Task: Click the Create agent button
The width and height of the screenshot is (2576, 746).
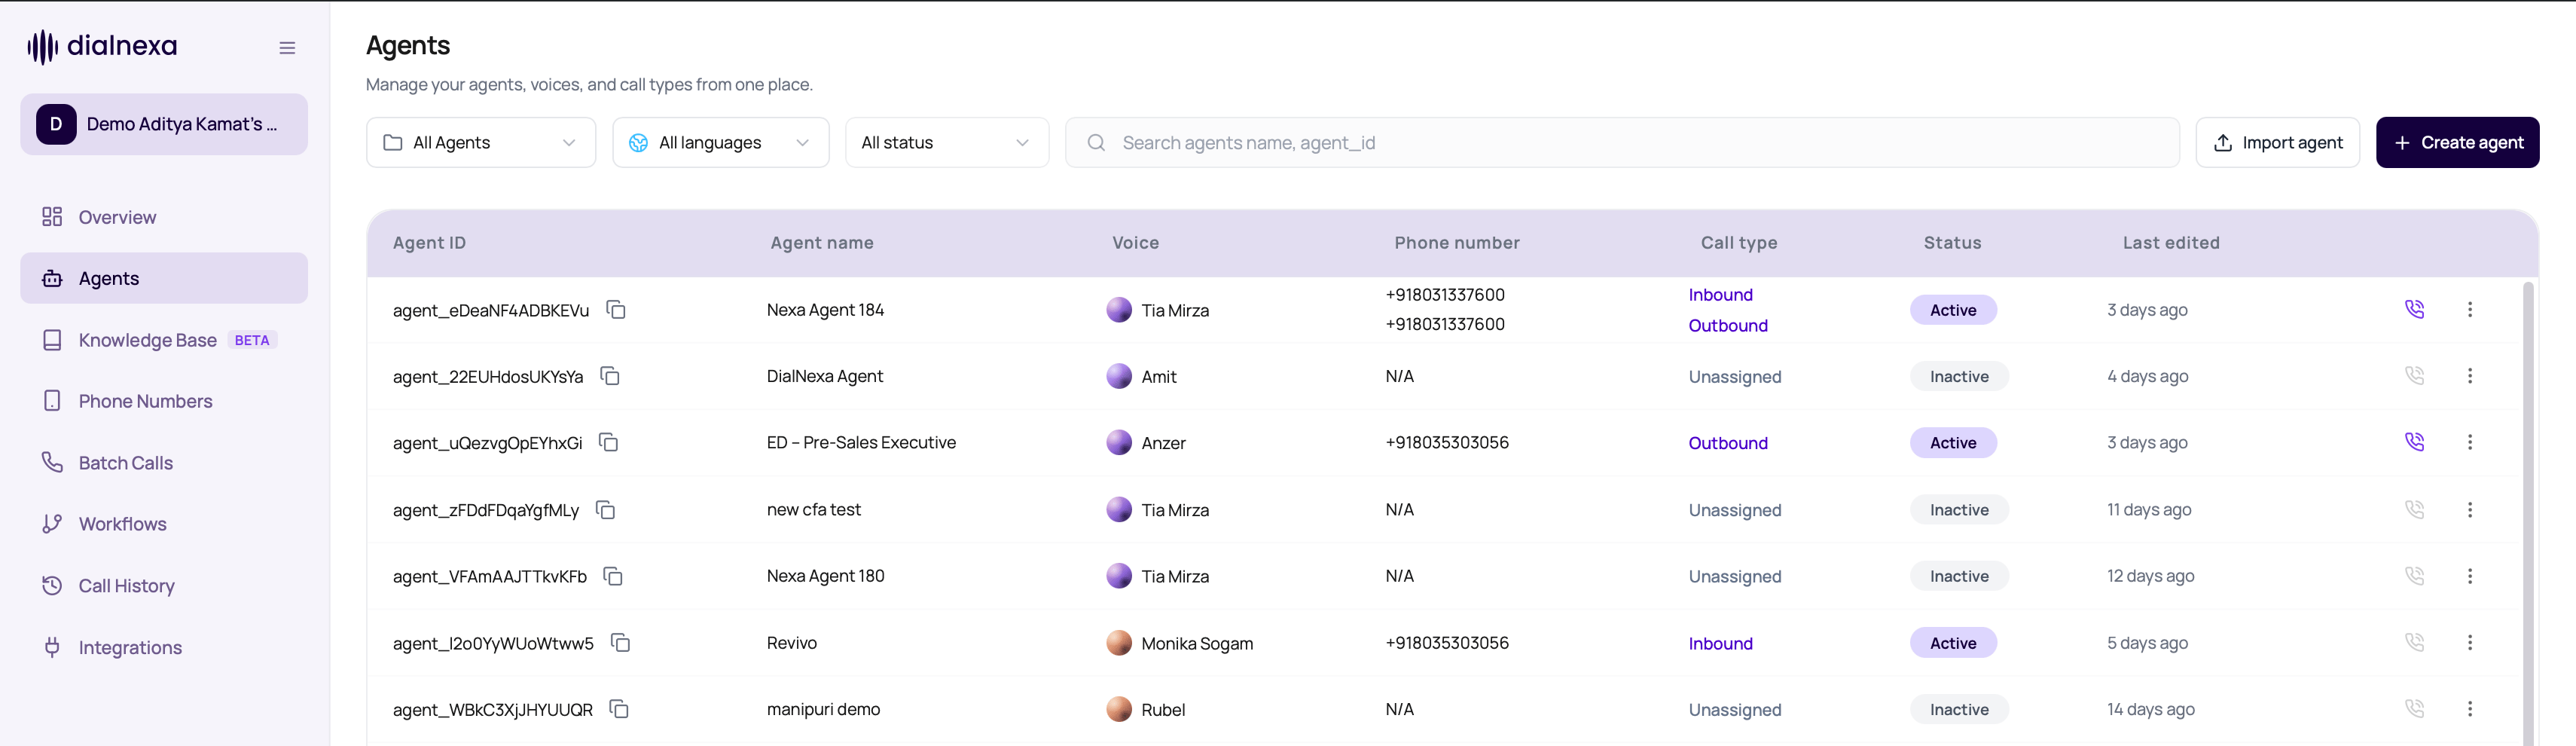Action: (x=2457, y=142)
